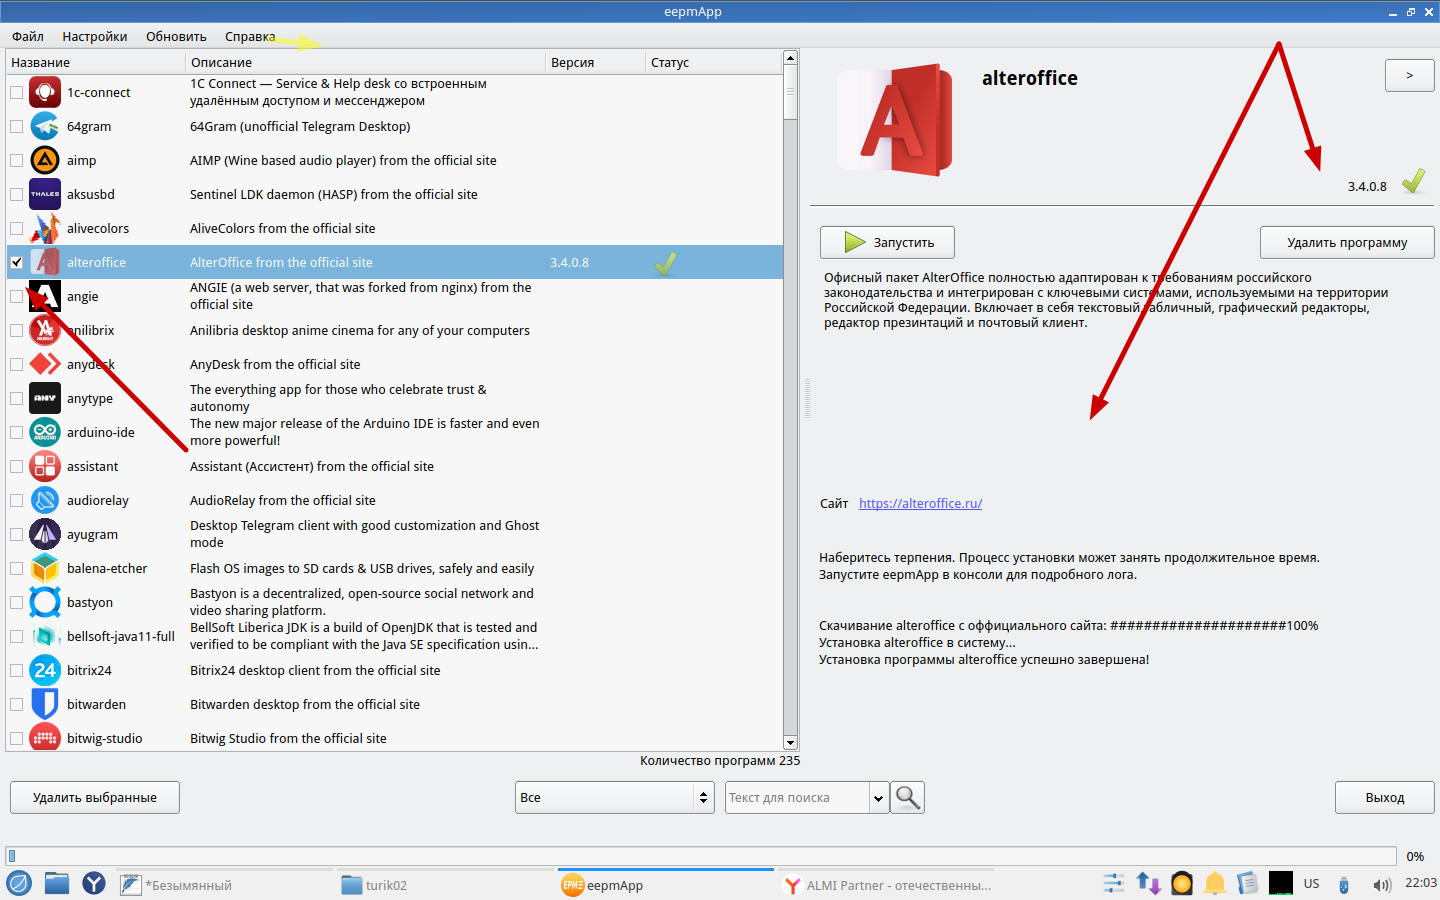Click the bellsoft-java11-full icon
Screen dimensions: 1440x900
[45, 636]
